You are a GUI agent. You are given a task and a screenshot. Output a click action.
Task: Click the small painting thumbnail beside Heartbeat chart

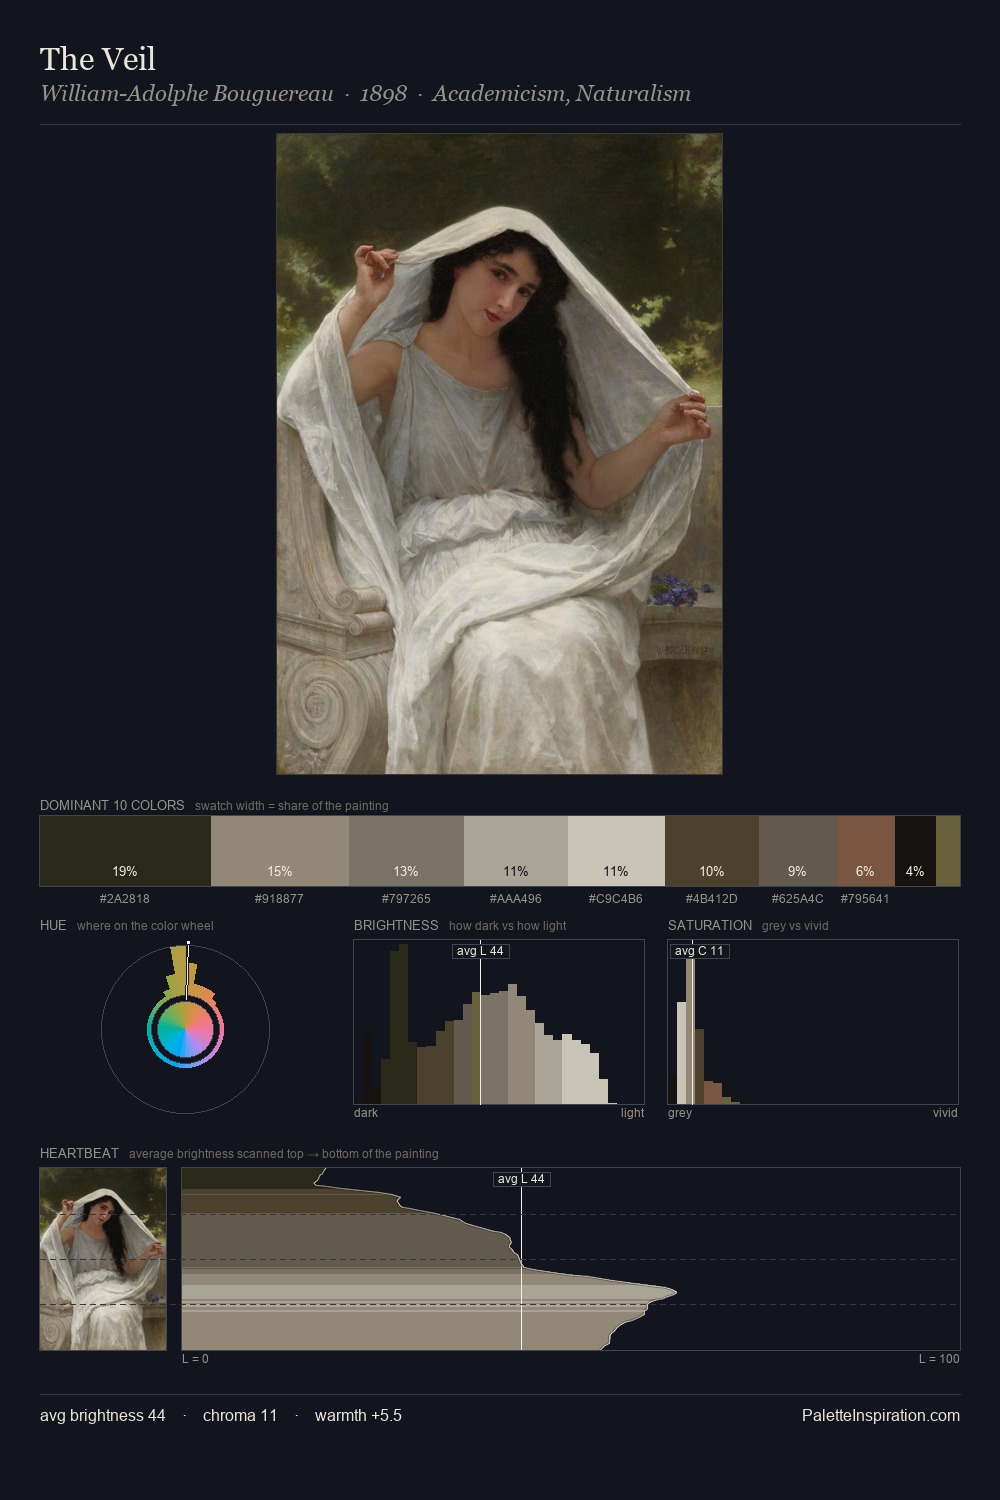point(103,1259)
